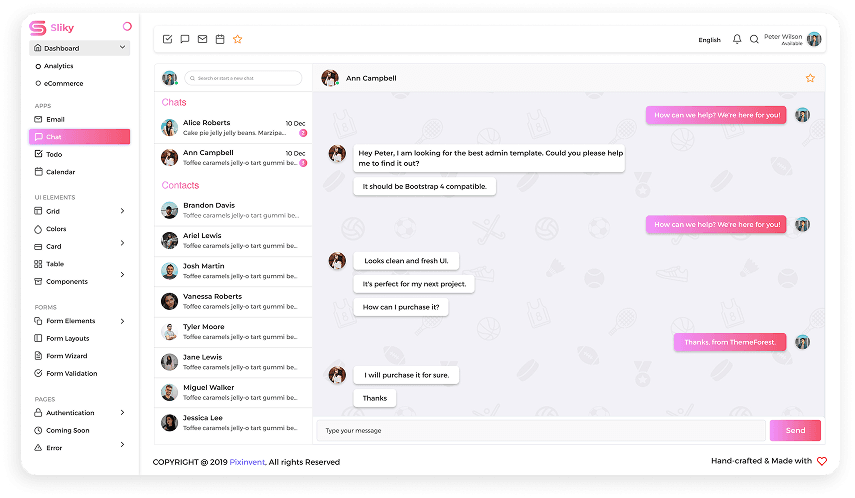This screenshot has height=498, width=855.
Task: Click the search magnifier icon in header
Action: tap(755, 40)
